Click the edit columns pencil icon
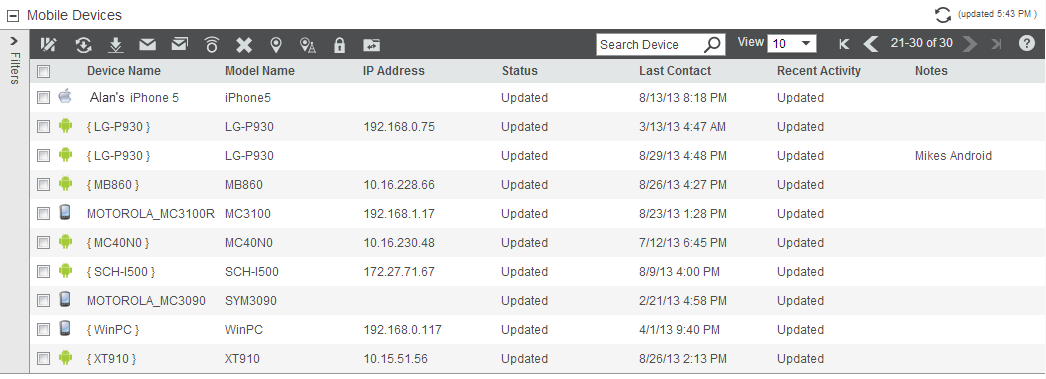The height and width of the screenshot is (379, 1046). click(49, 45)
